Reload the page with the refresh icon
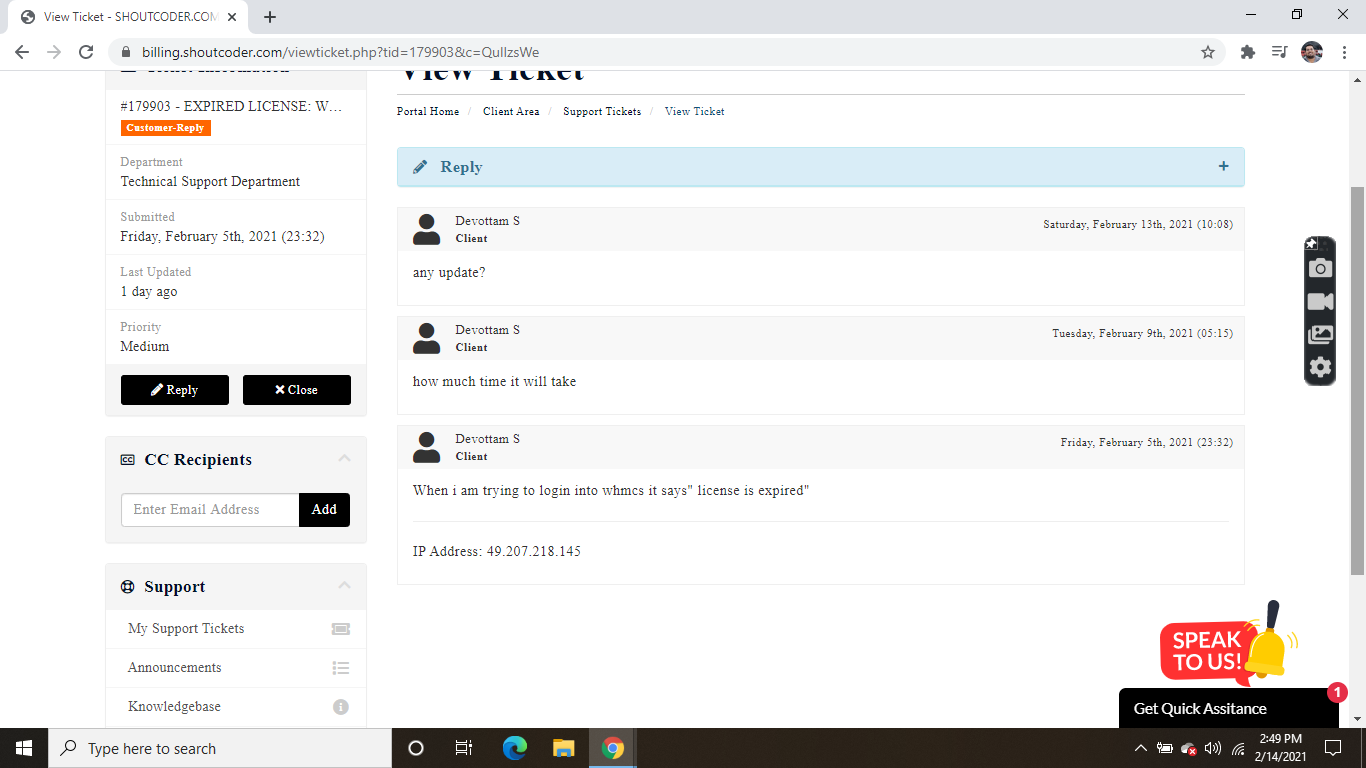Viewport: 1366px width, 768px height. [86, 52]
